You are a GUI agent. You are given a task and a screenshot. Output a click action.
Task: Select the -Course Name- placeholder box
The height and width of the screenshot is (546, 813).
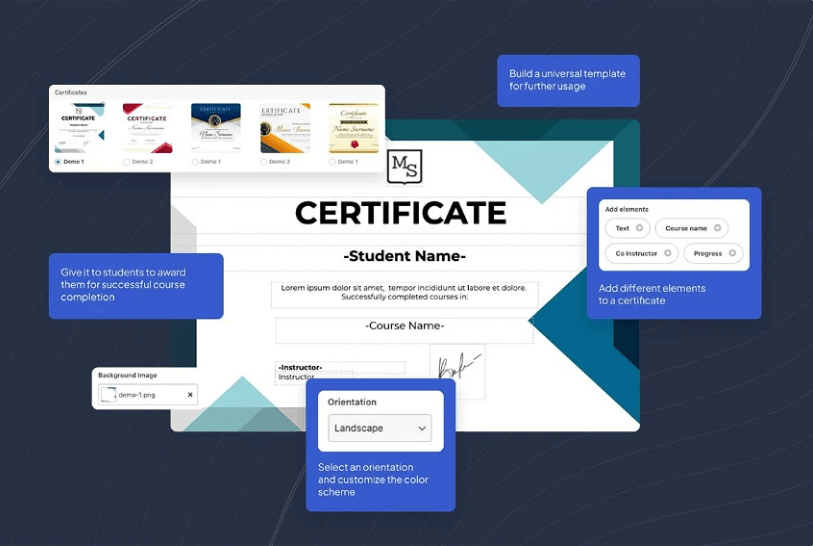[404, 326]
